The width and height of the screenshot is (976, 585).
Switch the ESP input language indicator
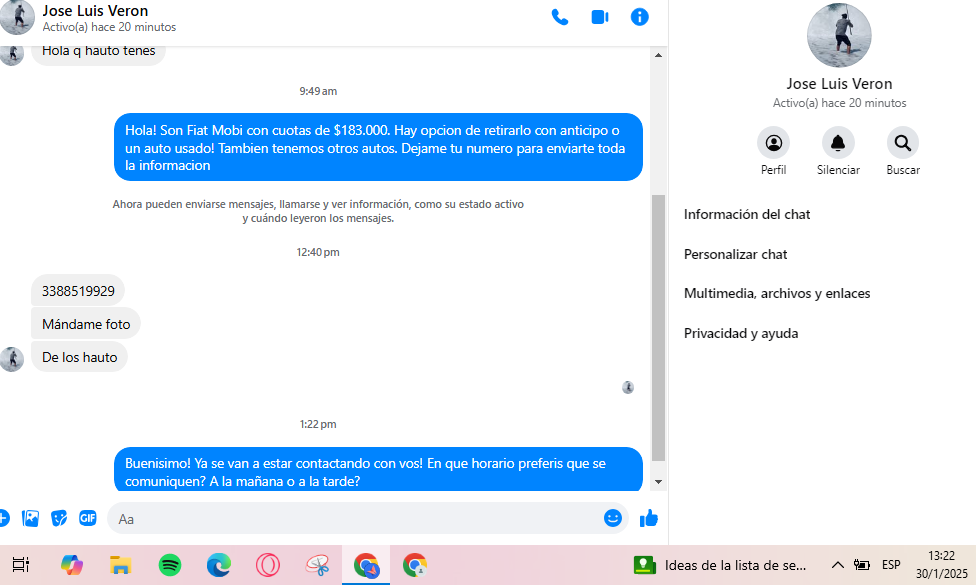[x=891, y=565]
